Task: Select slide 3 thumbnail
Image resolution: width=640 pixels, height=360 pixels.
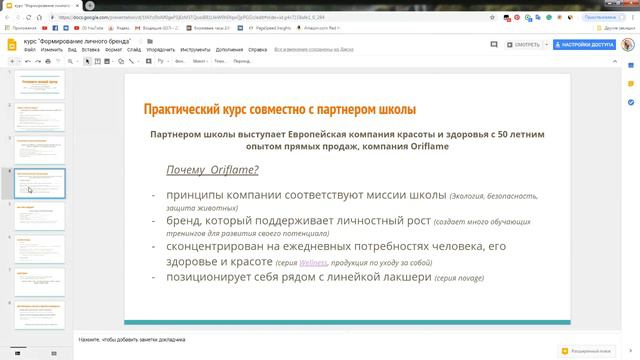Action: pos(40,150)
